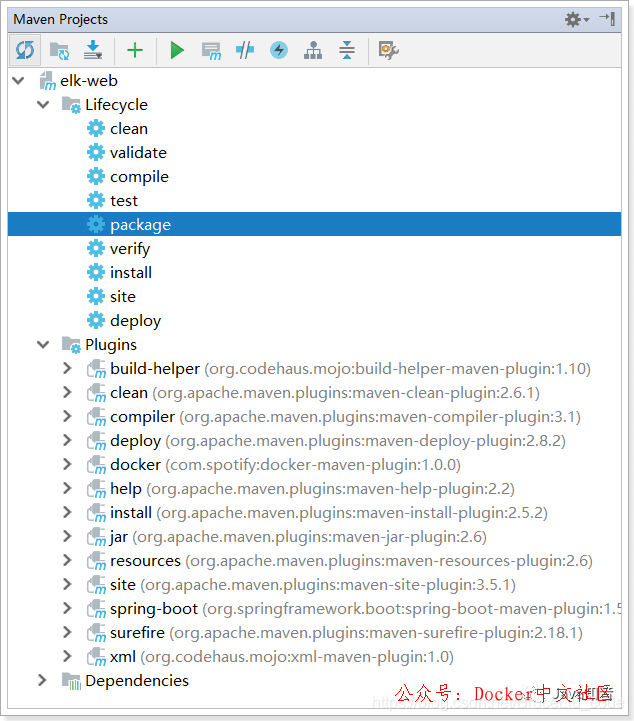The height and width of the screenshot is (721, 634).
Task: Hide the Maven Projects panel
Action: pyautogui.click(x=607, y=19)
